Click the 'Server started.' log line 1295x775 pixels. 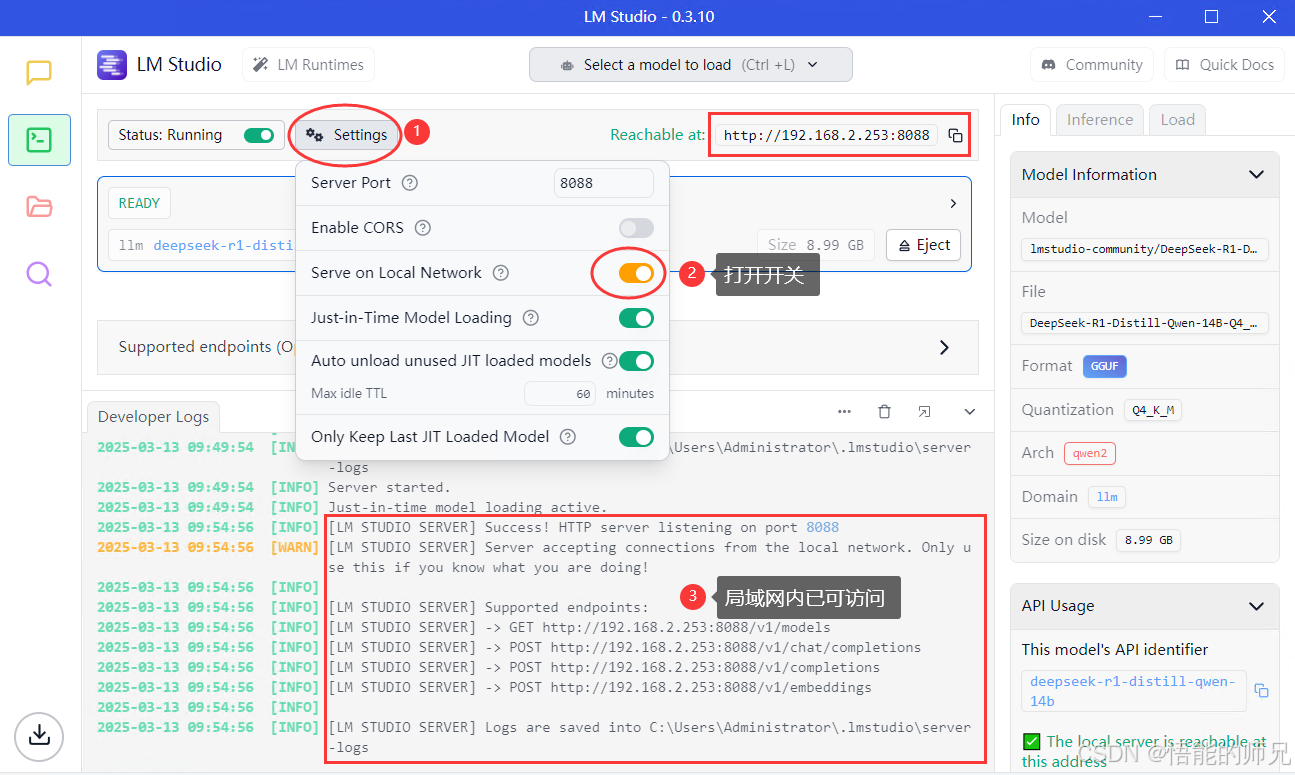coord(390,487)
